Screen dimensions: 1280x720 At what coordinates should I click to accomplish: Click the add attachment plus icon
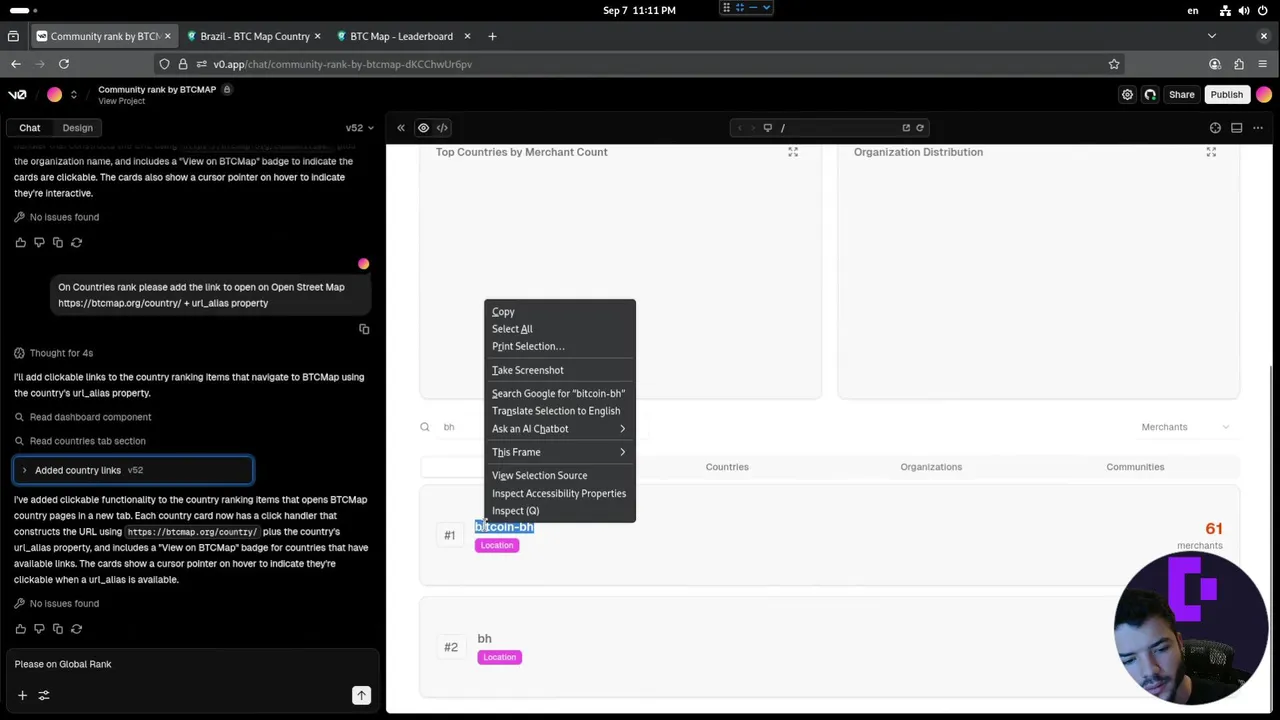22,695
